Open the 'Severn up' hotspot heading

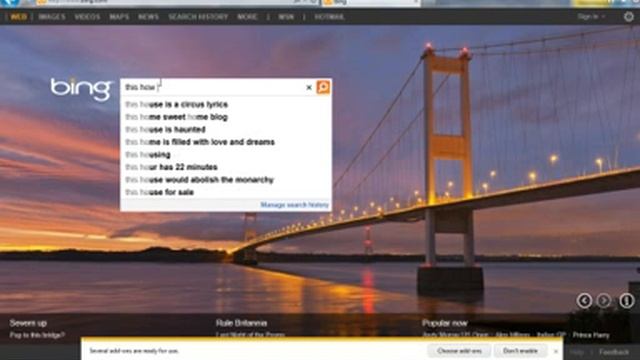(28, 323)
